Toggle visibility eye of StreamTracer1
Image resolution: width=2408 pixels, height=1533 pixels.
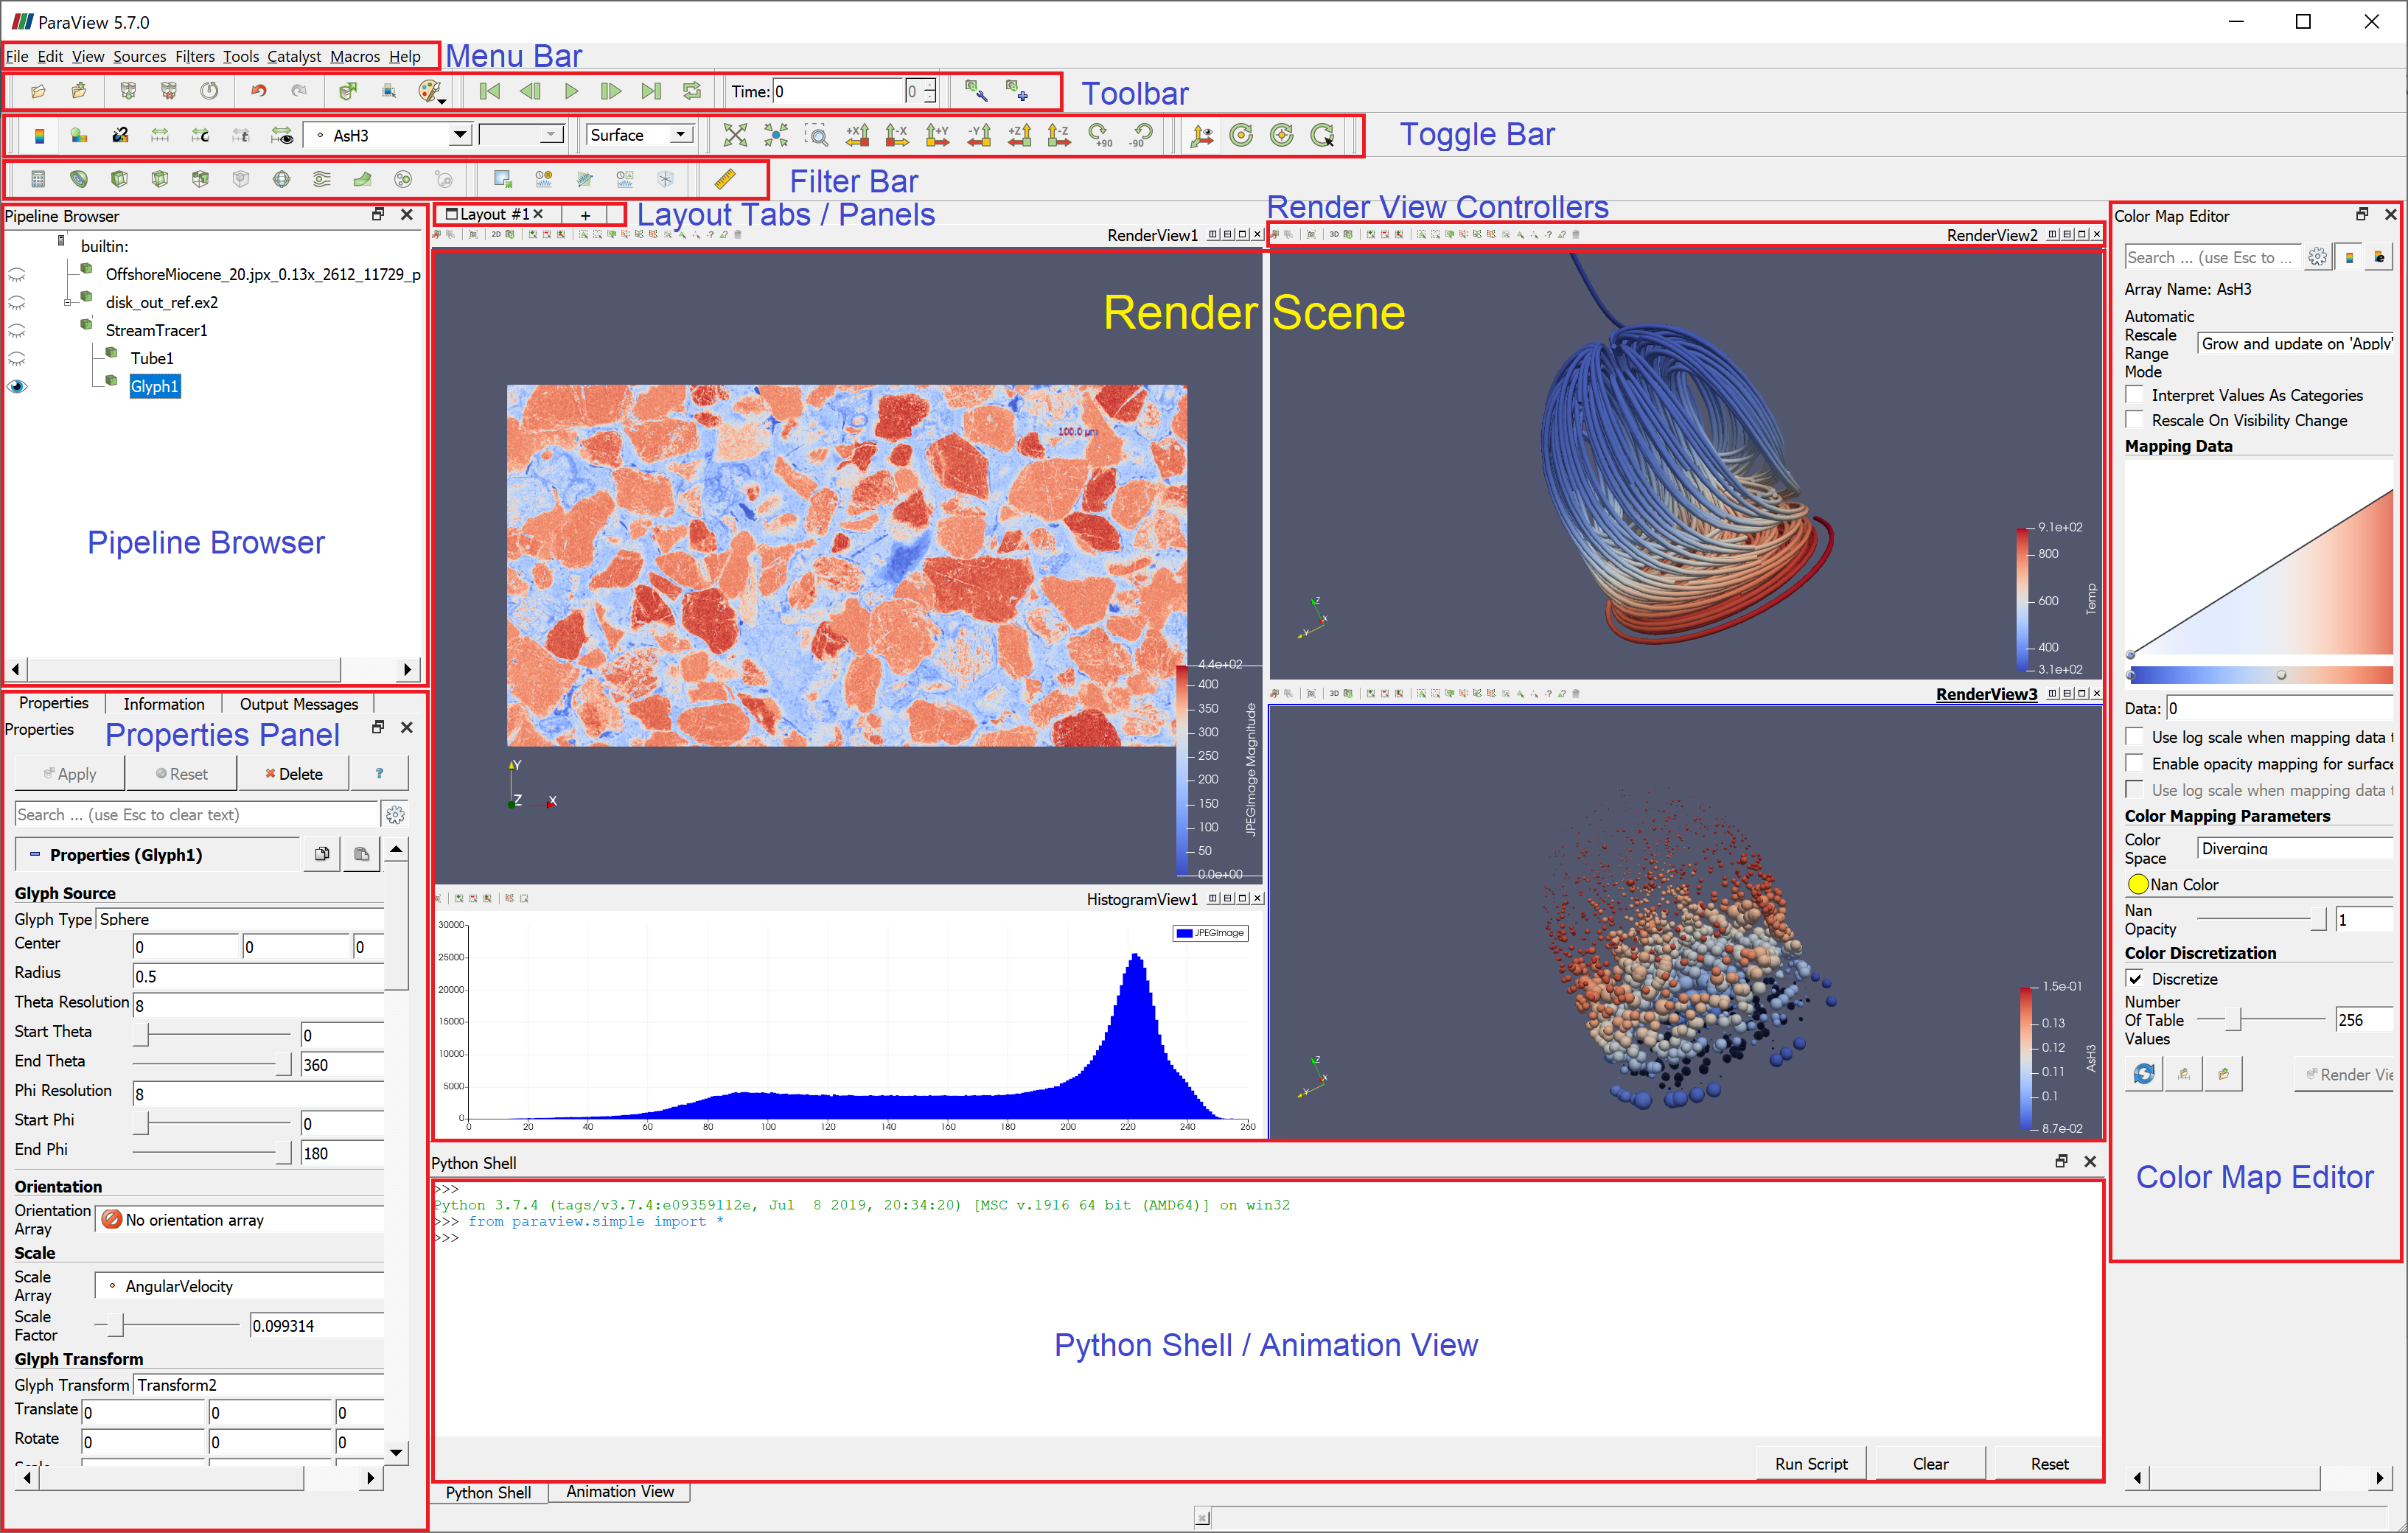click(x=17, y=330)
